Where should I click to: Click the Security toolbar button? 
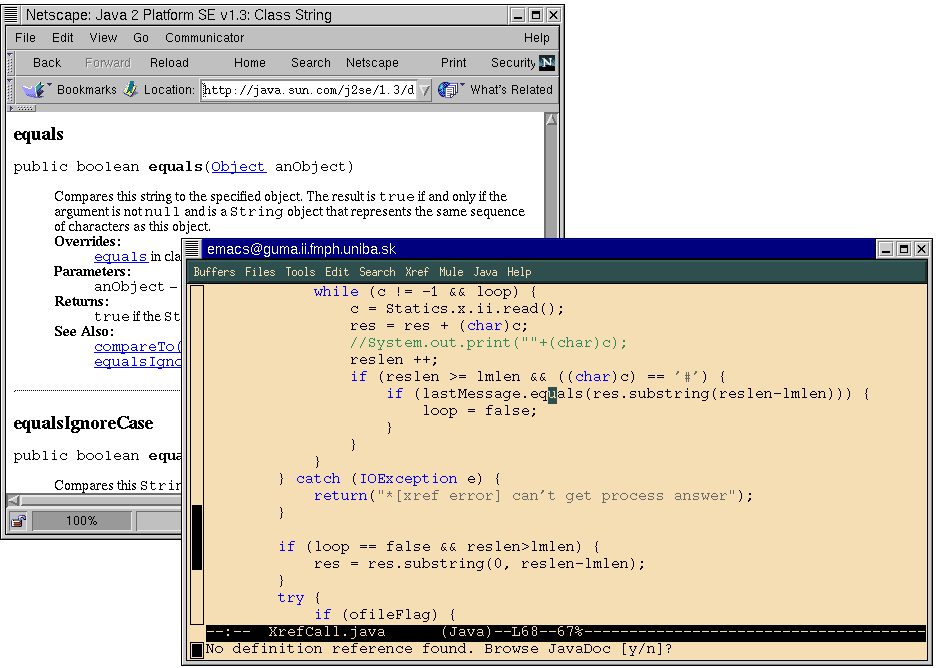pos(513,62)
